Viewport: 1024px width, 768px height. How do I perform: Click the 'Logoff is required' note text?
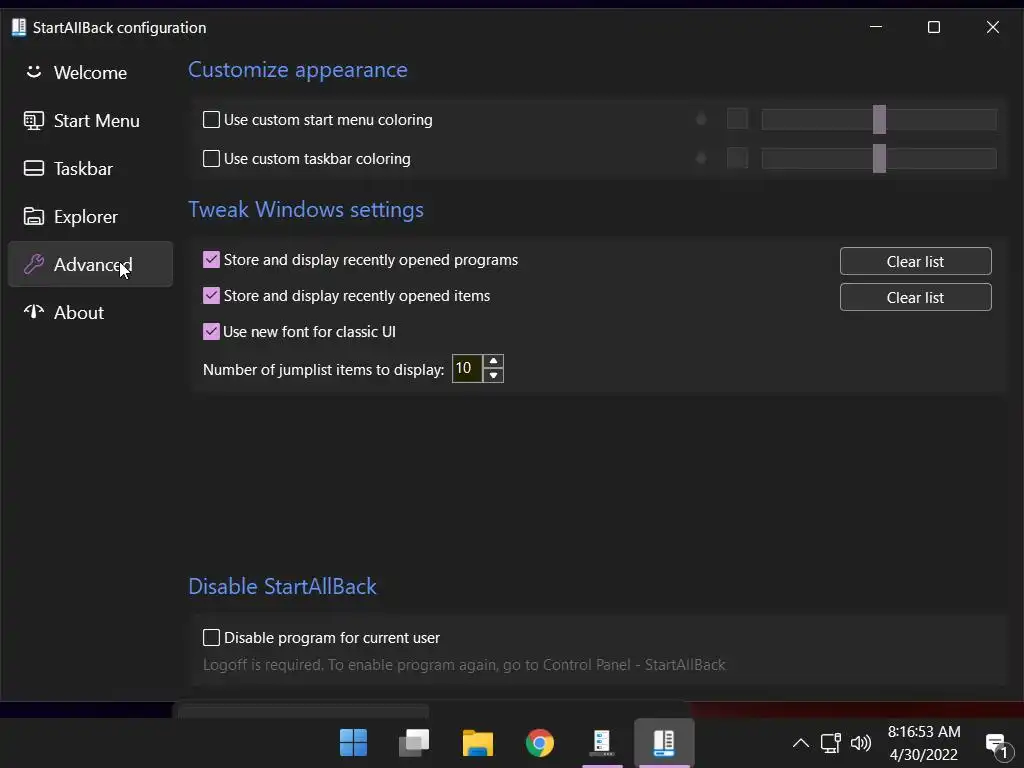pyautogui.click(x=464, y=665)
